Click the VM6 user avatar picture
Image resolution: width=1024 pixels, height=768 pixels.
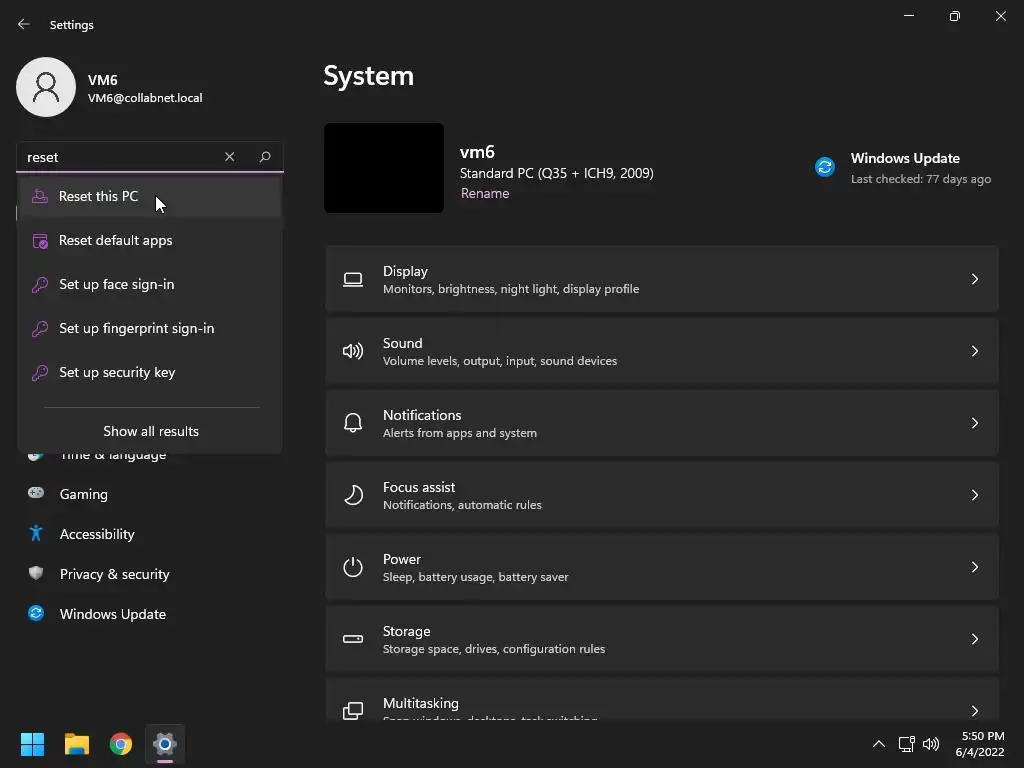click(x=46, y=87)
